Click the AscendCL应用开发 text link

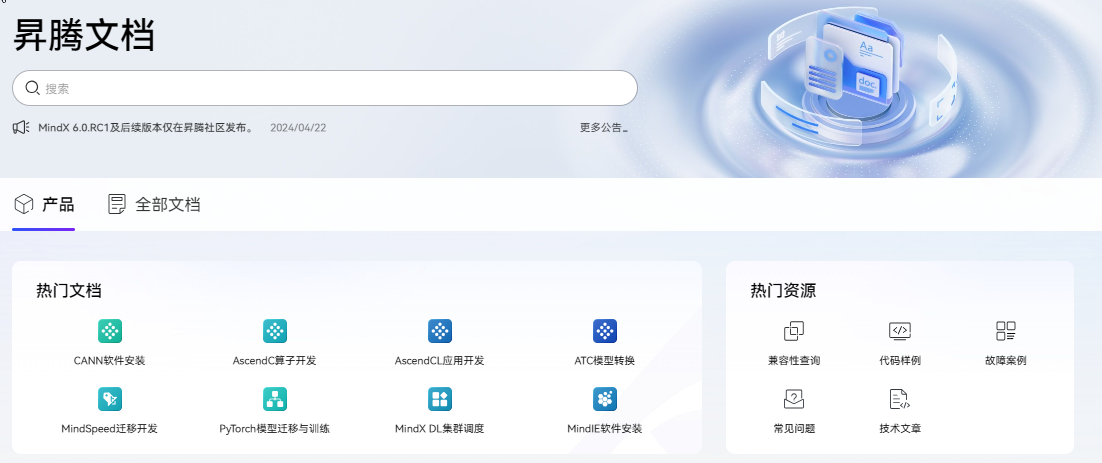click(x=440, y=360)
